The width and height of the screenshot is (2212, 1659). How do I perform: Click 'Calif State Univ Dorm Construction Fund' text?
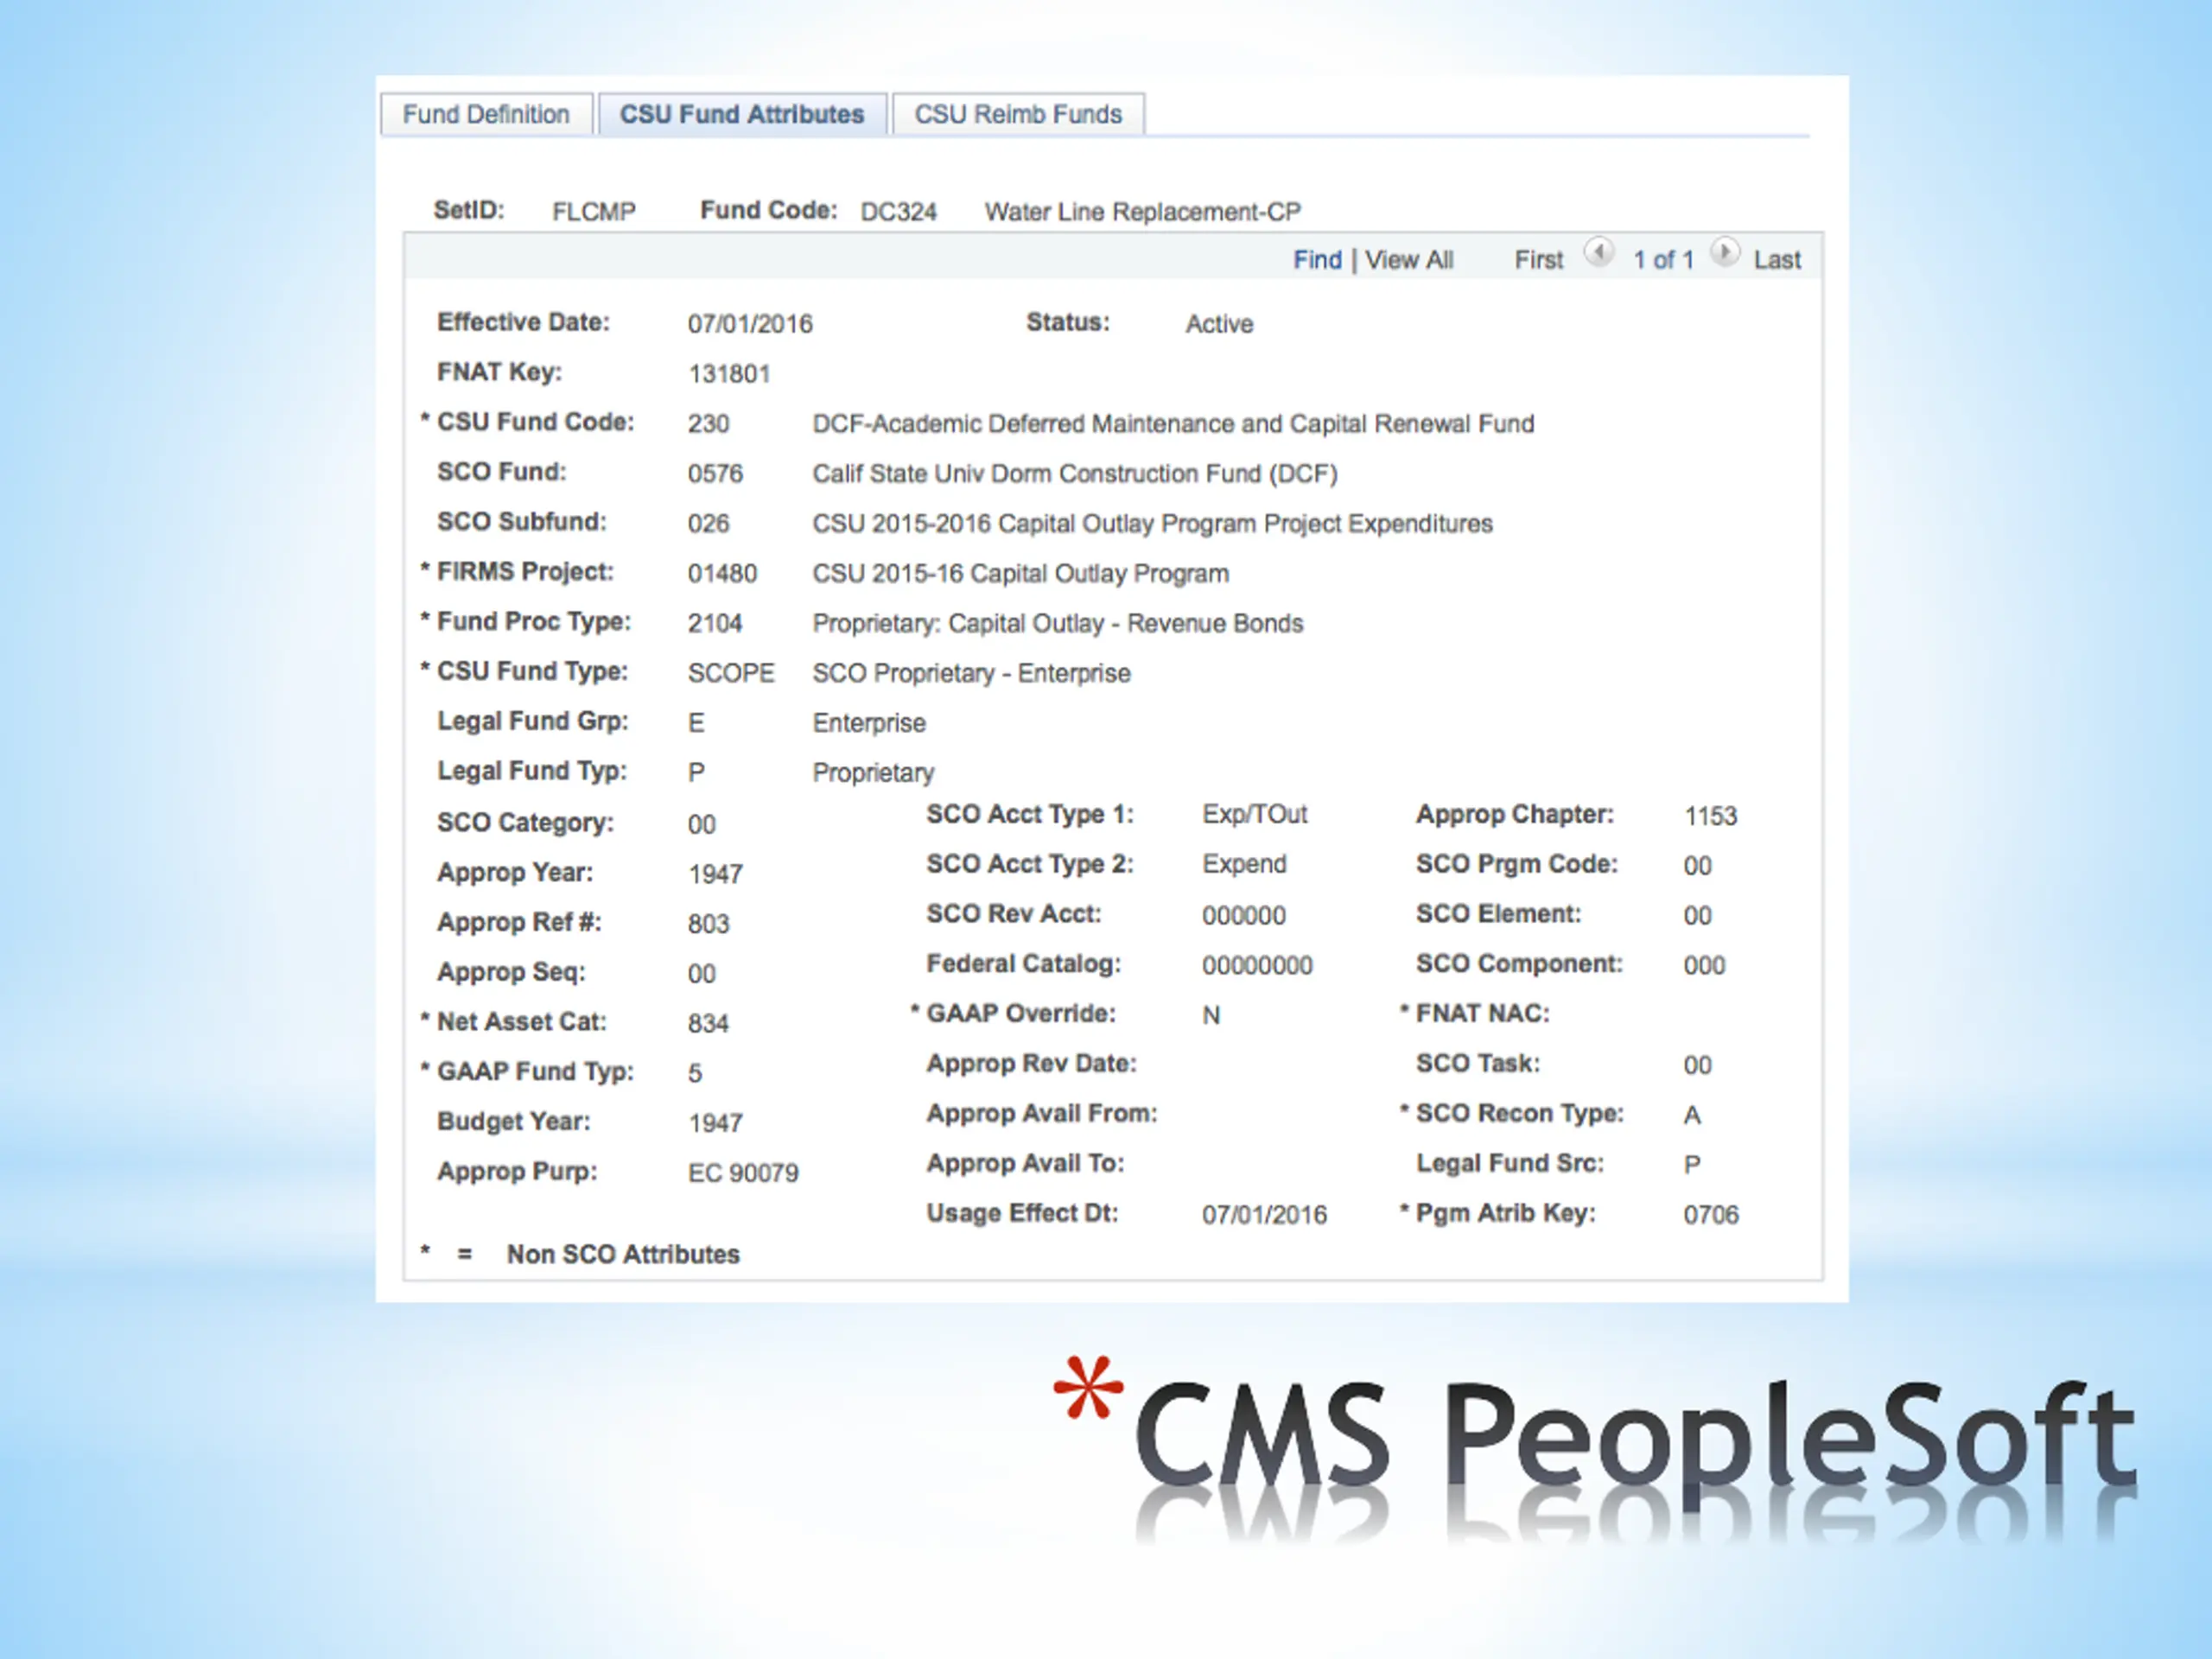[x=1075, y=474]
